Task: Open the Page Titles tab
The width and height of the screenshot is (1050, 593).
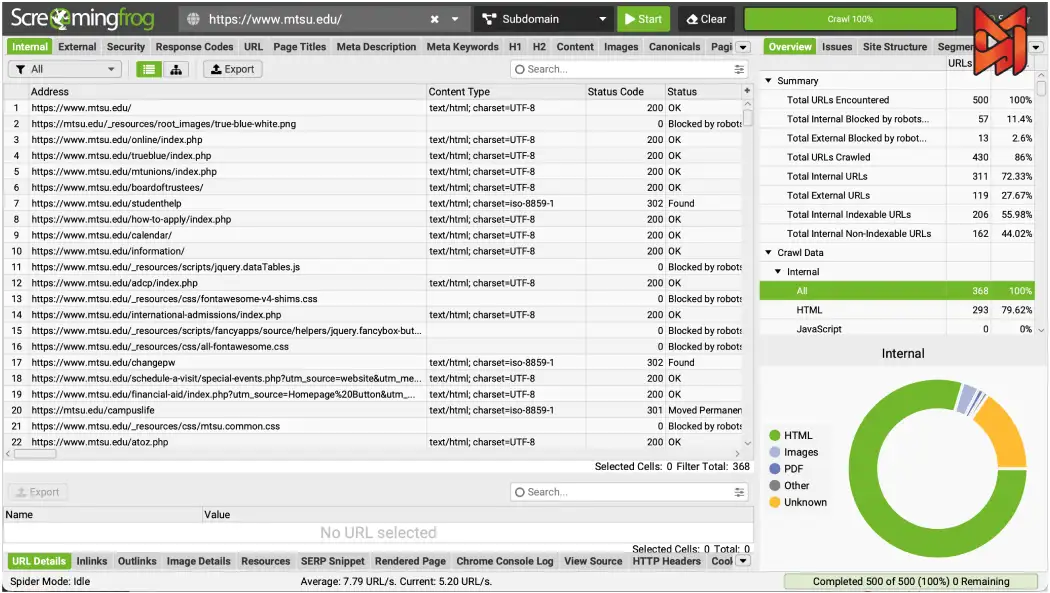Action: tap(299, 47)
